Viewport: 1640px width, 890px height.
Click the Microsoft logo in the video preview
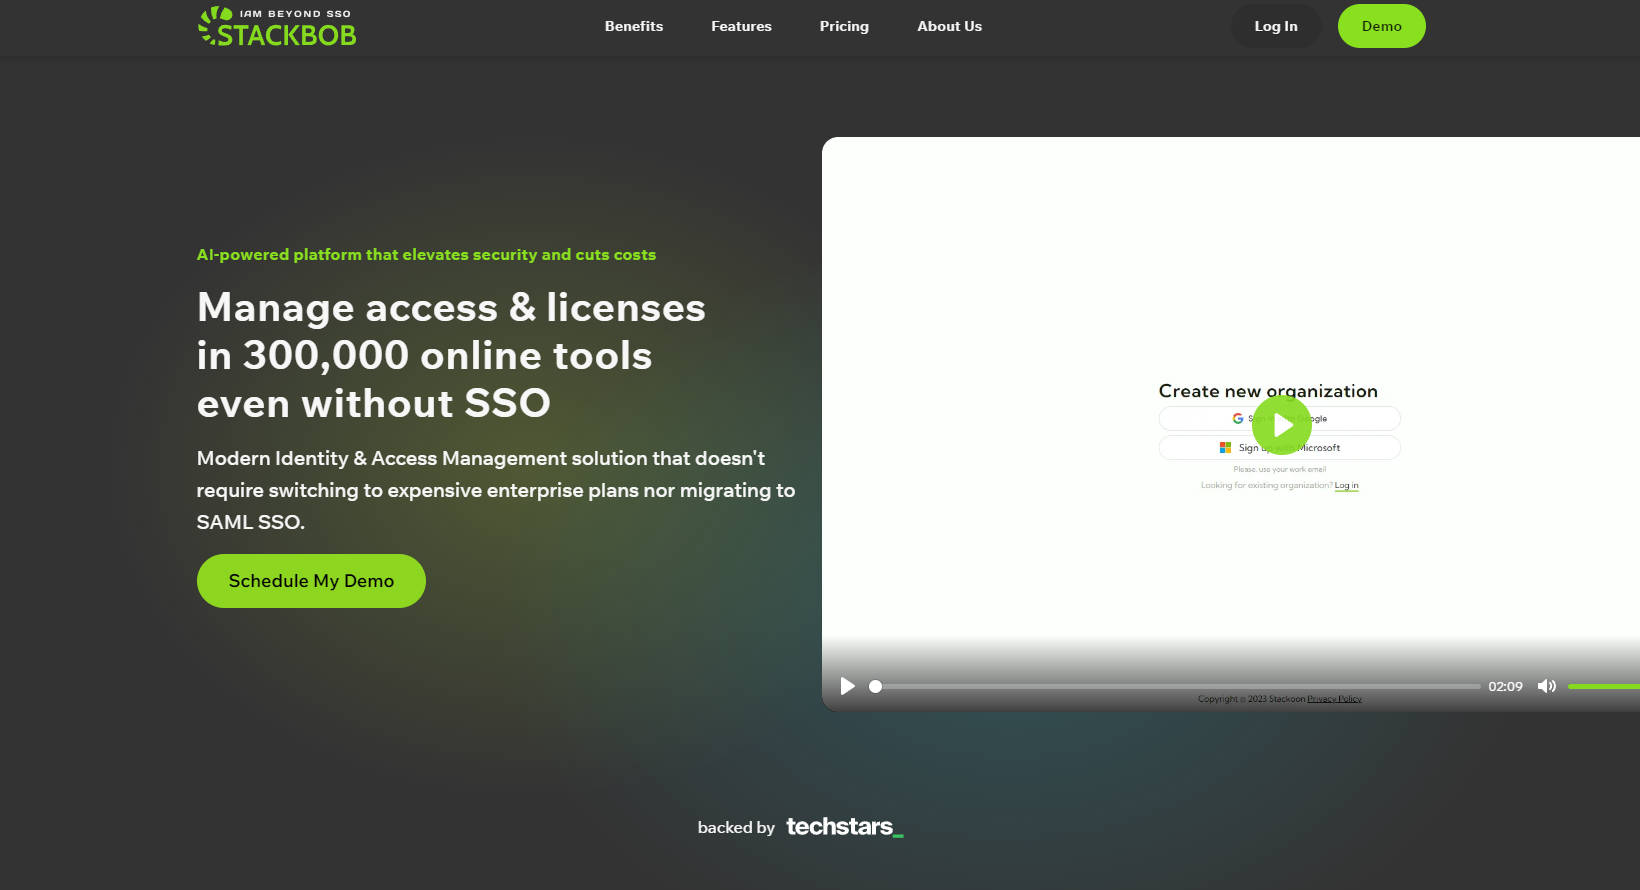pyautogui.click(x=1225, y=448)
